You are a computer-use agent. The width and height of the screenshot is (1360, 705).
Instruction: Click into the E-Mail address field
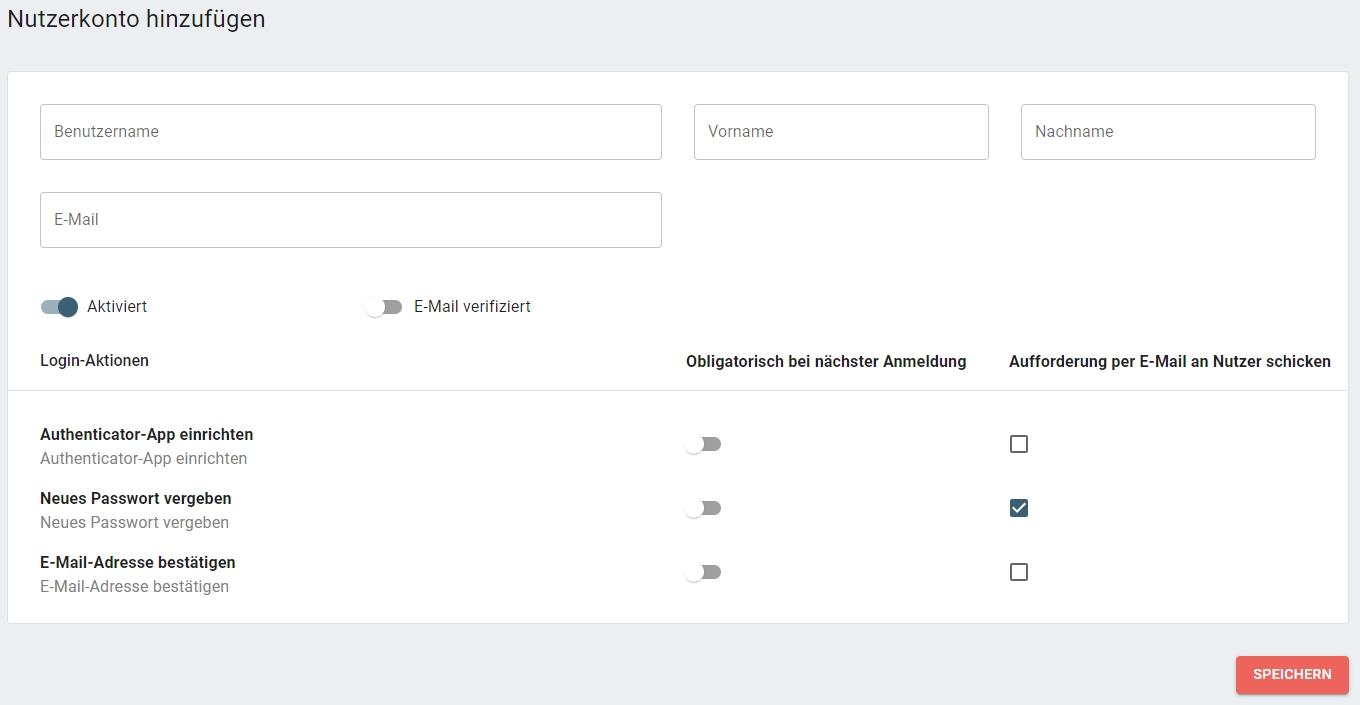point(350,220)
